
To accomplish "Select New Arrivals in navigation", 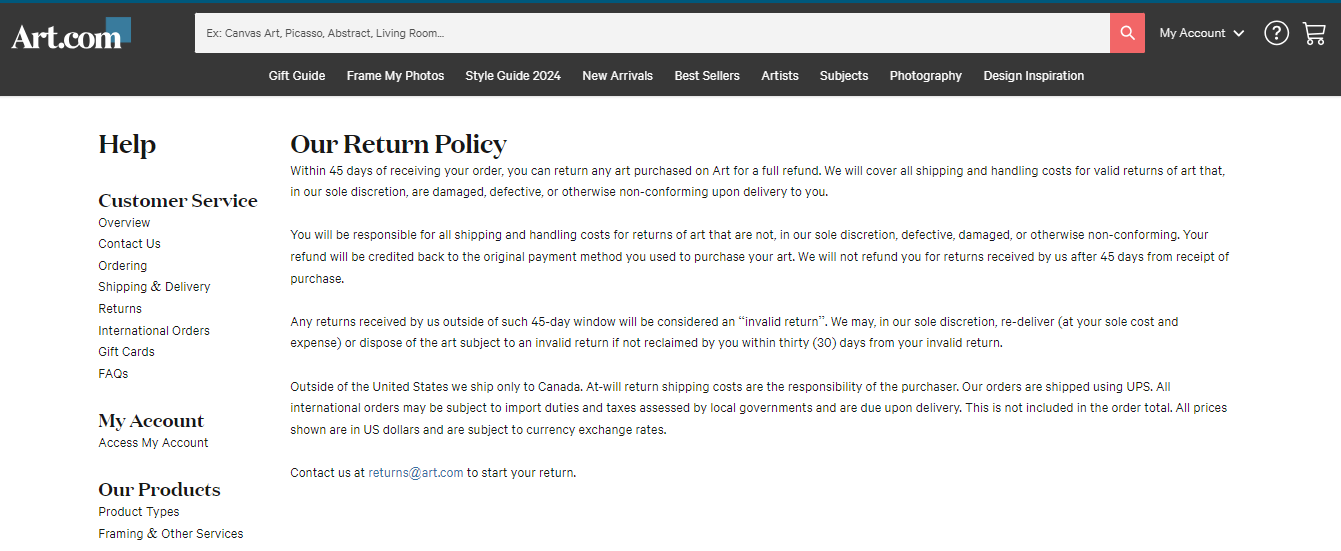I will pyautogui.click(x=617, y=76).
